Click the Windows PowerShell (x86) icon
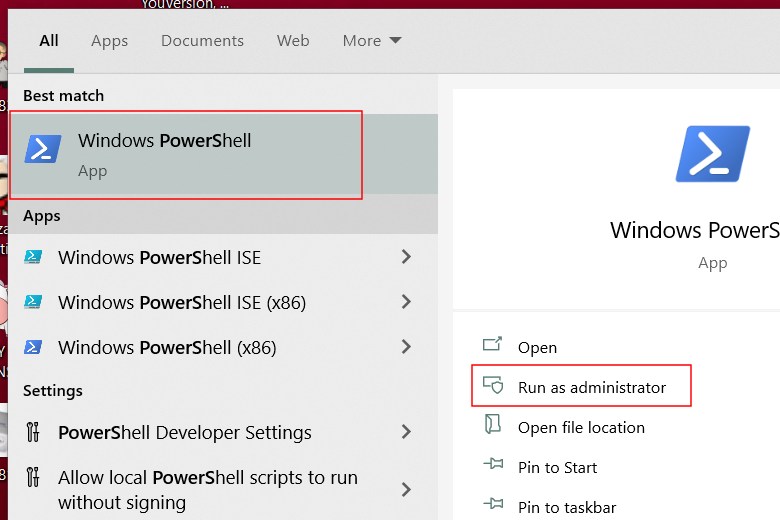Screen dimensions: 780x520 33,347
